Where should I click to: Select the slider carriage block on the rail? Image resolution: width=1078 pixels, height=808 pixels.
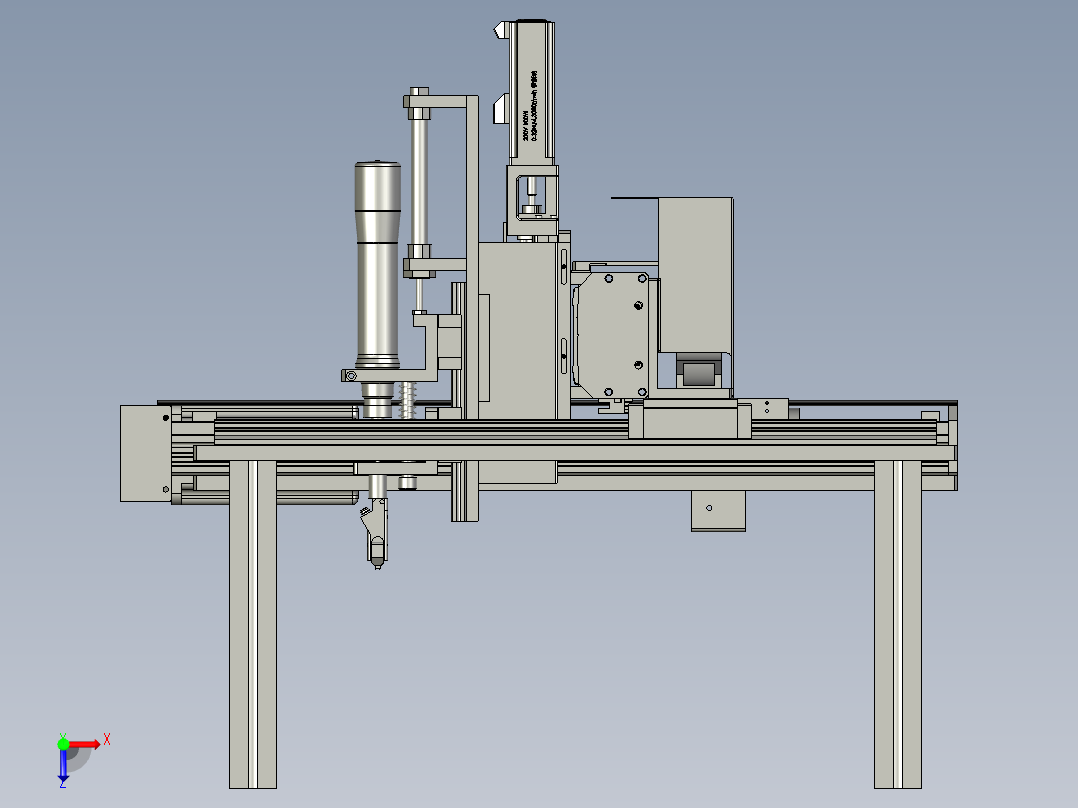(x=690, y=419)
